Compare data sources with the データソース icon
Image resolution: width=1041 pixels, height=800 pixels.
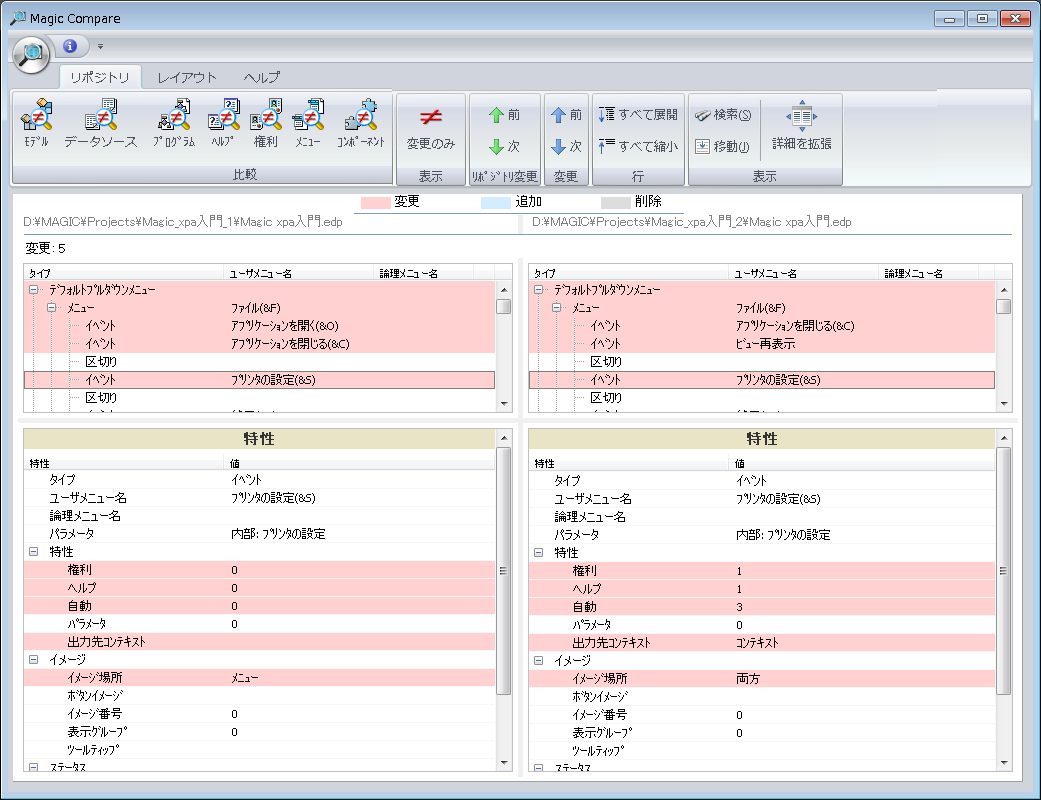pos(101,123)
